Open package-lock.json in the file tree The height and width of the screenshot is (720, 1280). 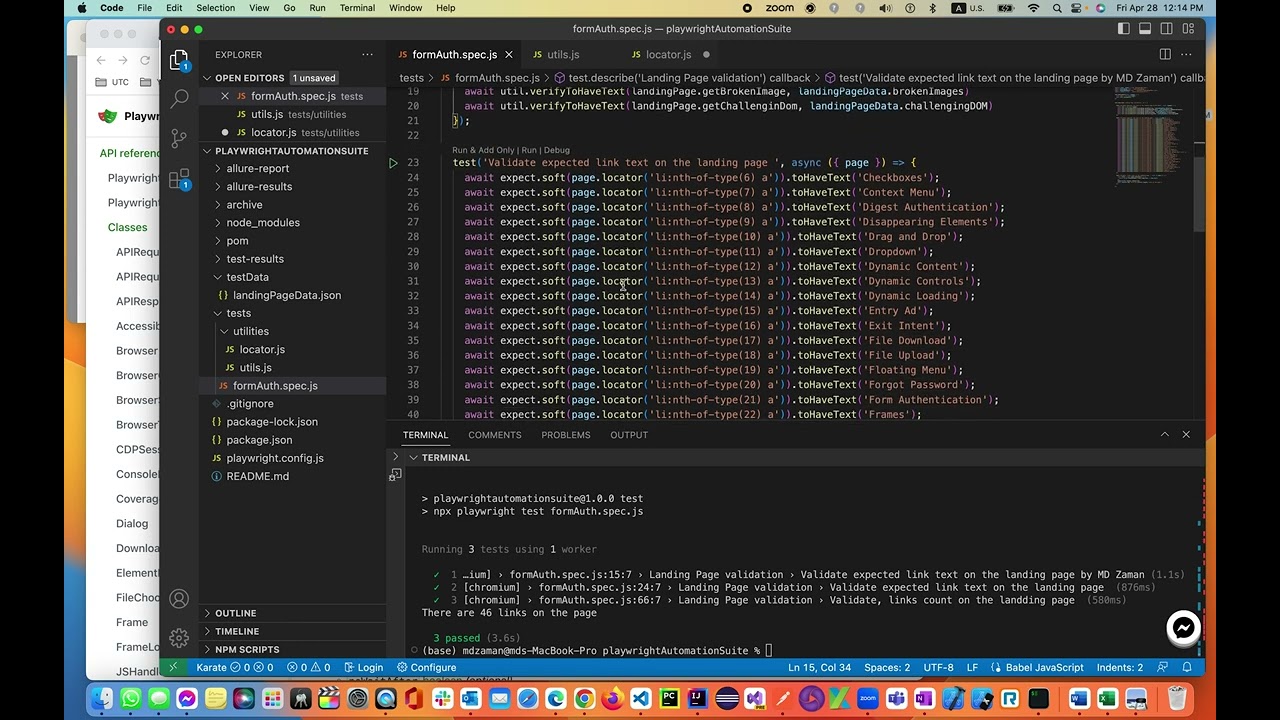tap(272, 422)
